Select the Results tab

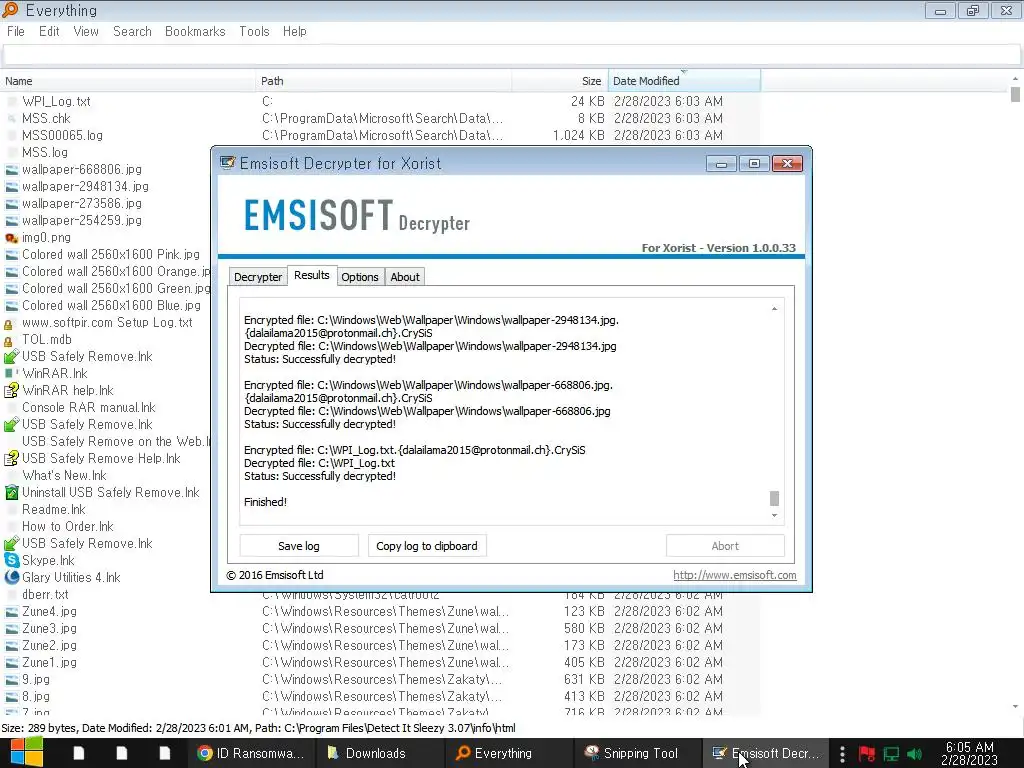tap(312, 275)
